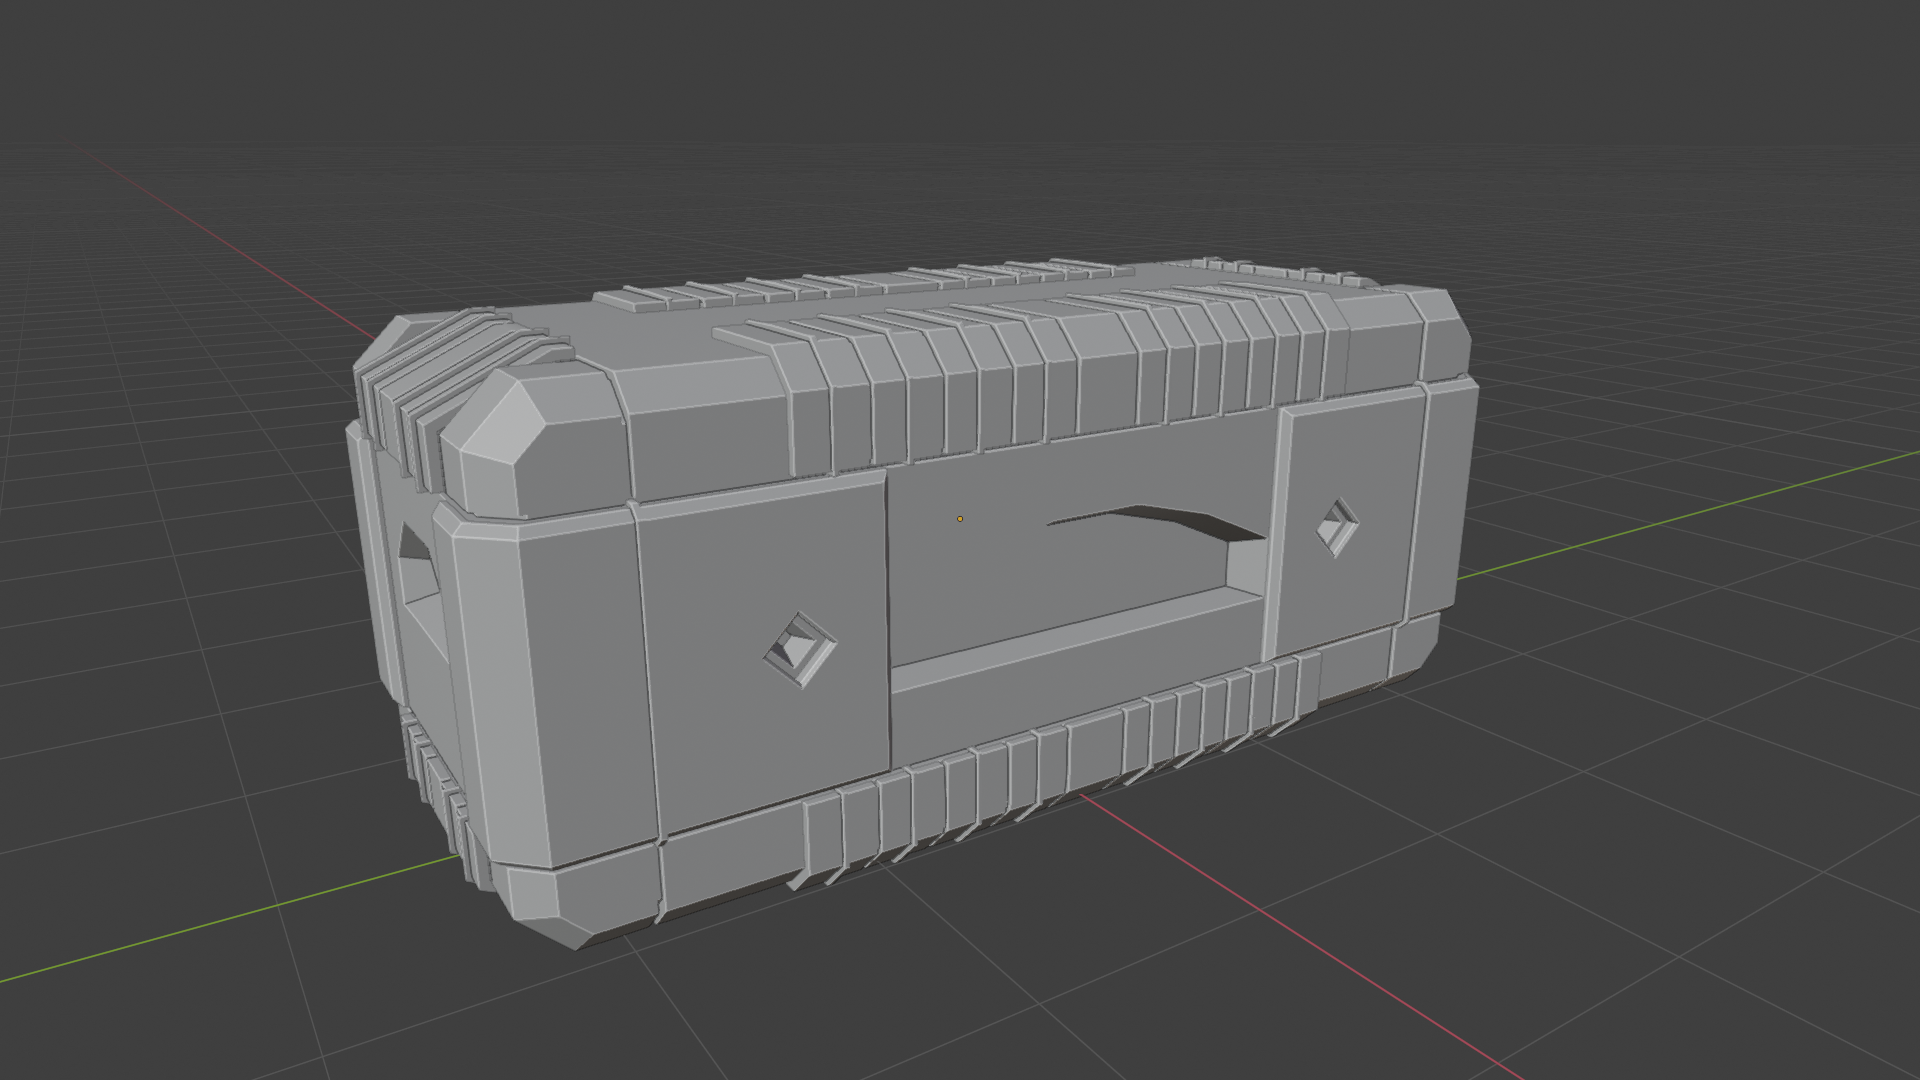
Task: Click the orange object origin dot
Action: click(x=960, y=519)
